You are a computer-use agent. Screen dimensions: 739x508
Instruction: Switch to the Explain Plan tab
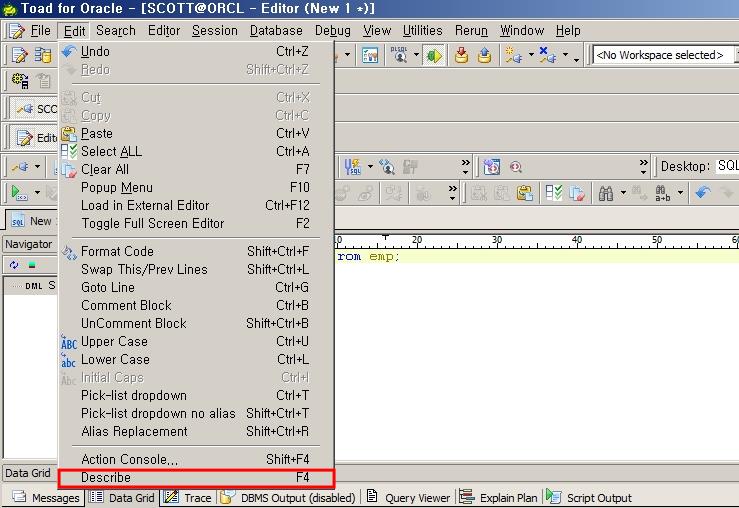pyautogui.click(x=510, y=497)
